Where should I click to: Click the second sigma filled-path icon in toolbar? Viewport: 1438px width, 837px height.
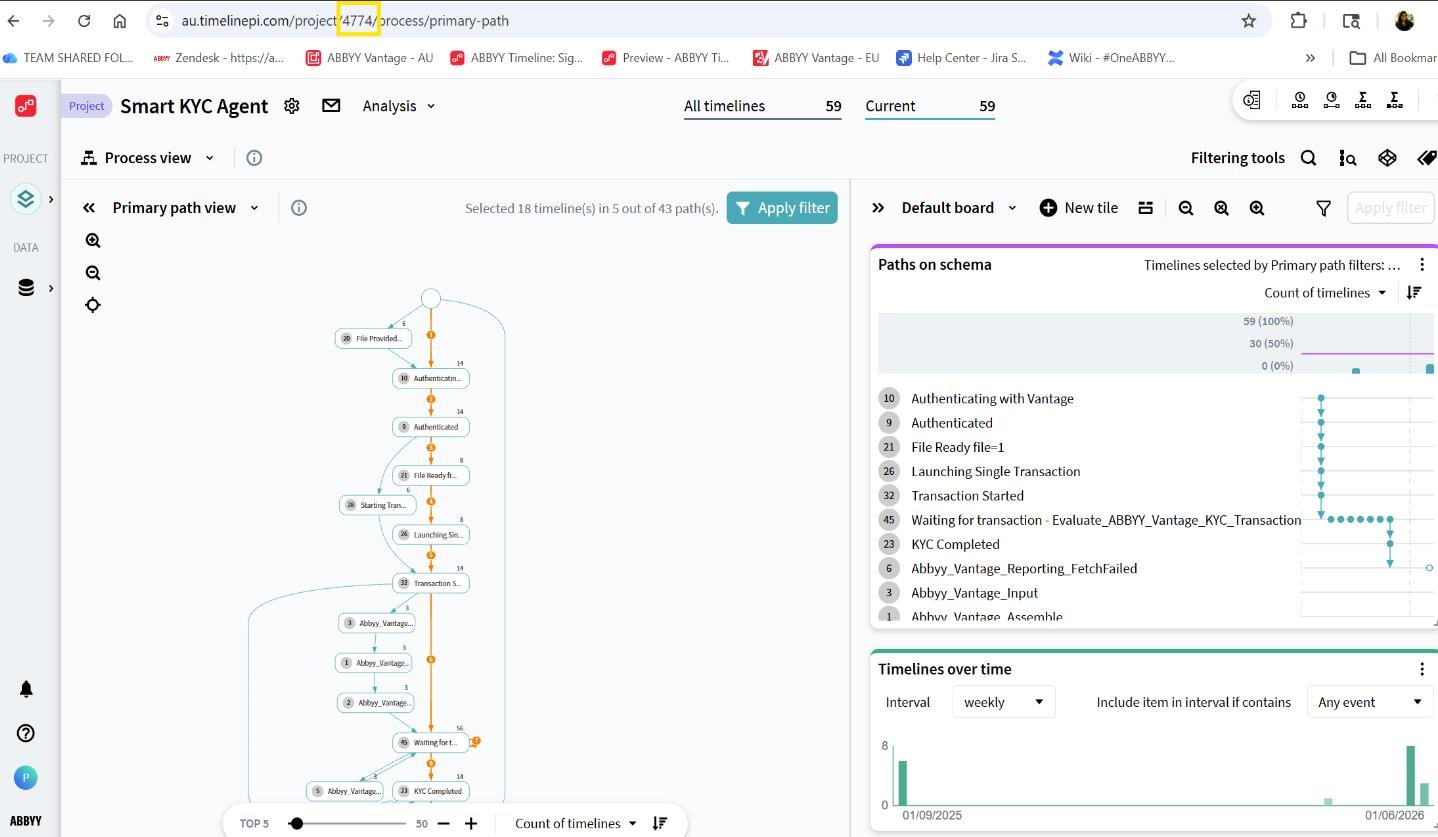click(x=1394, y=100)
